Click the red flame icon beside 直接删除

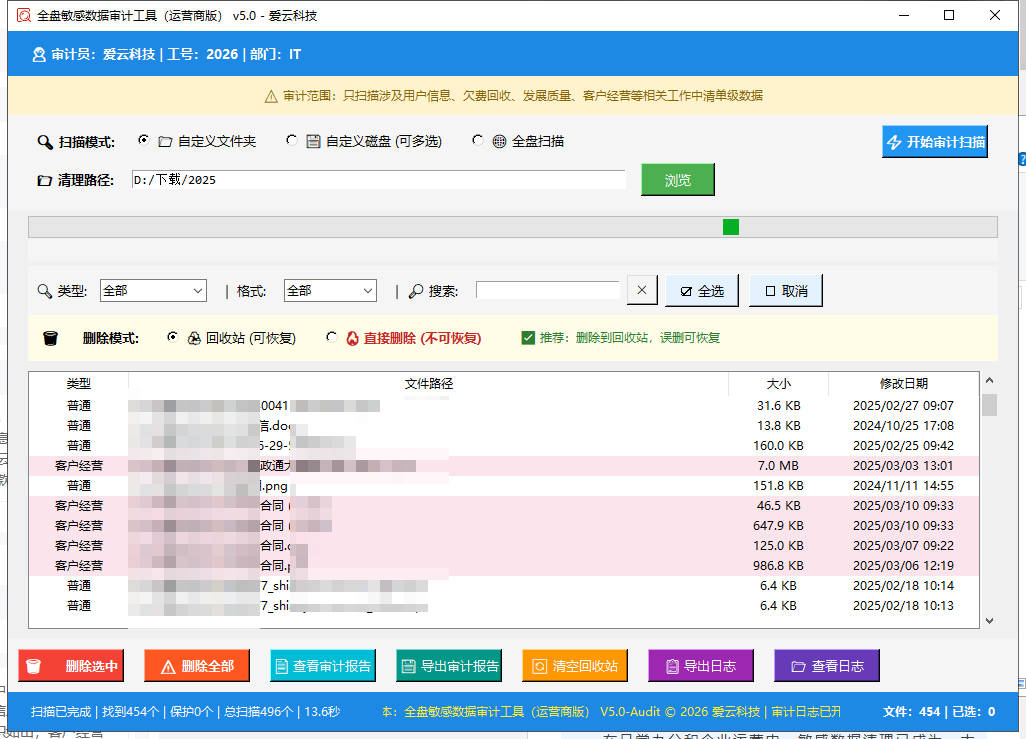click(353, 338)
